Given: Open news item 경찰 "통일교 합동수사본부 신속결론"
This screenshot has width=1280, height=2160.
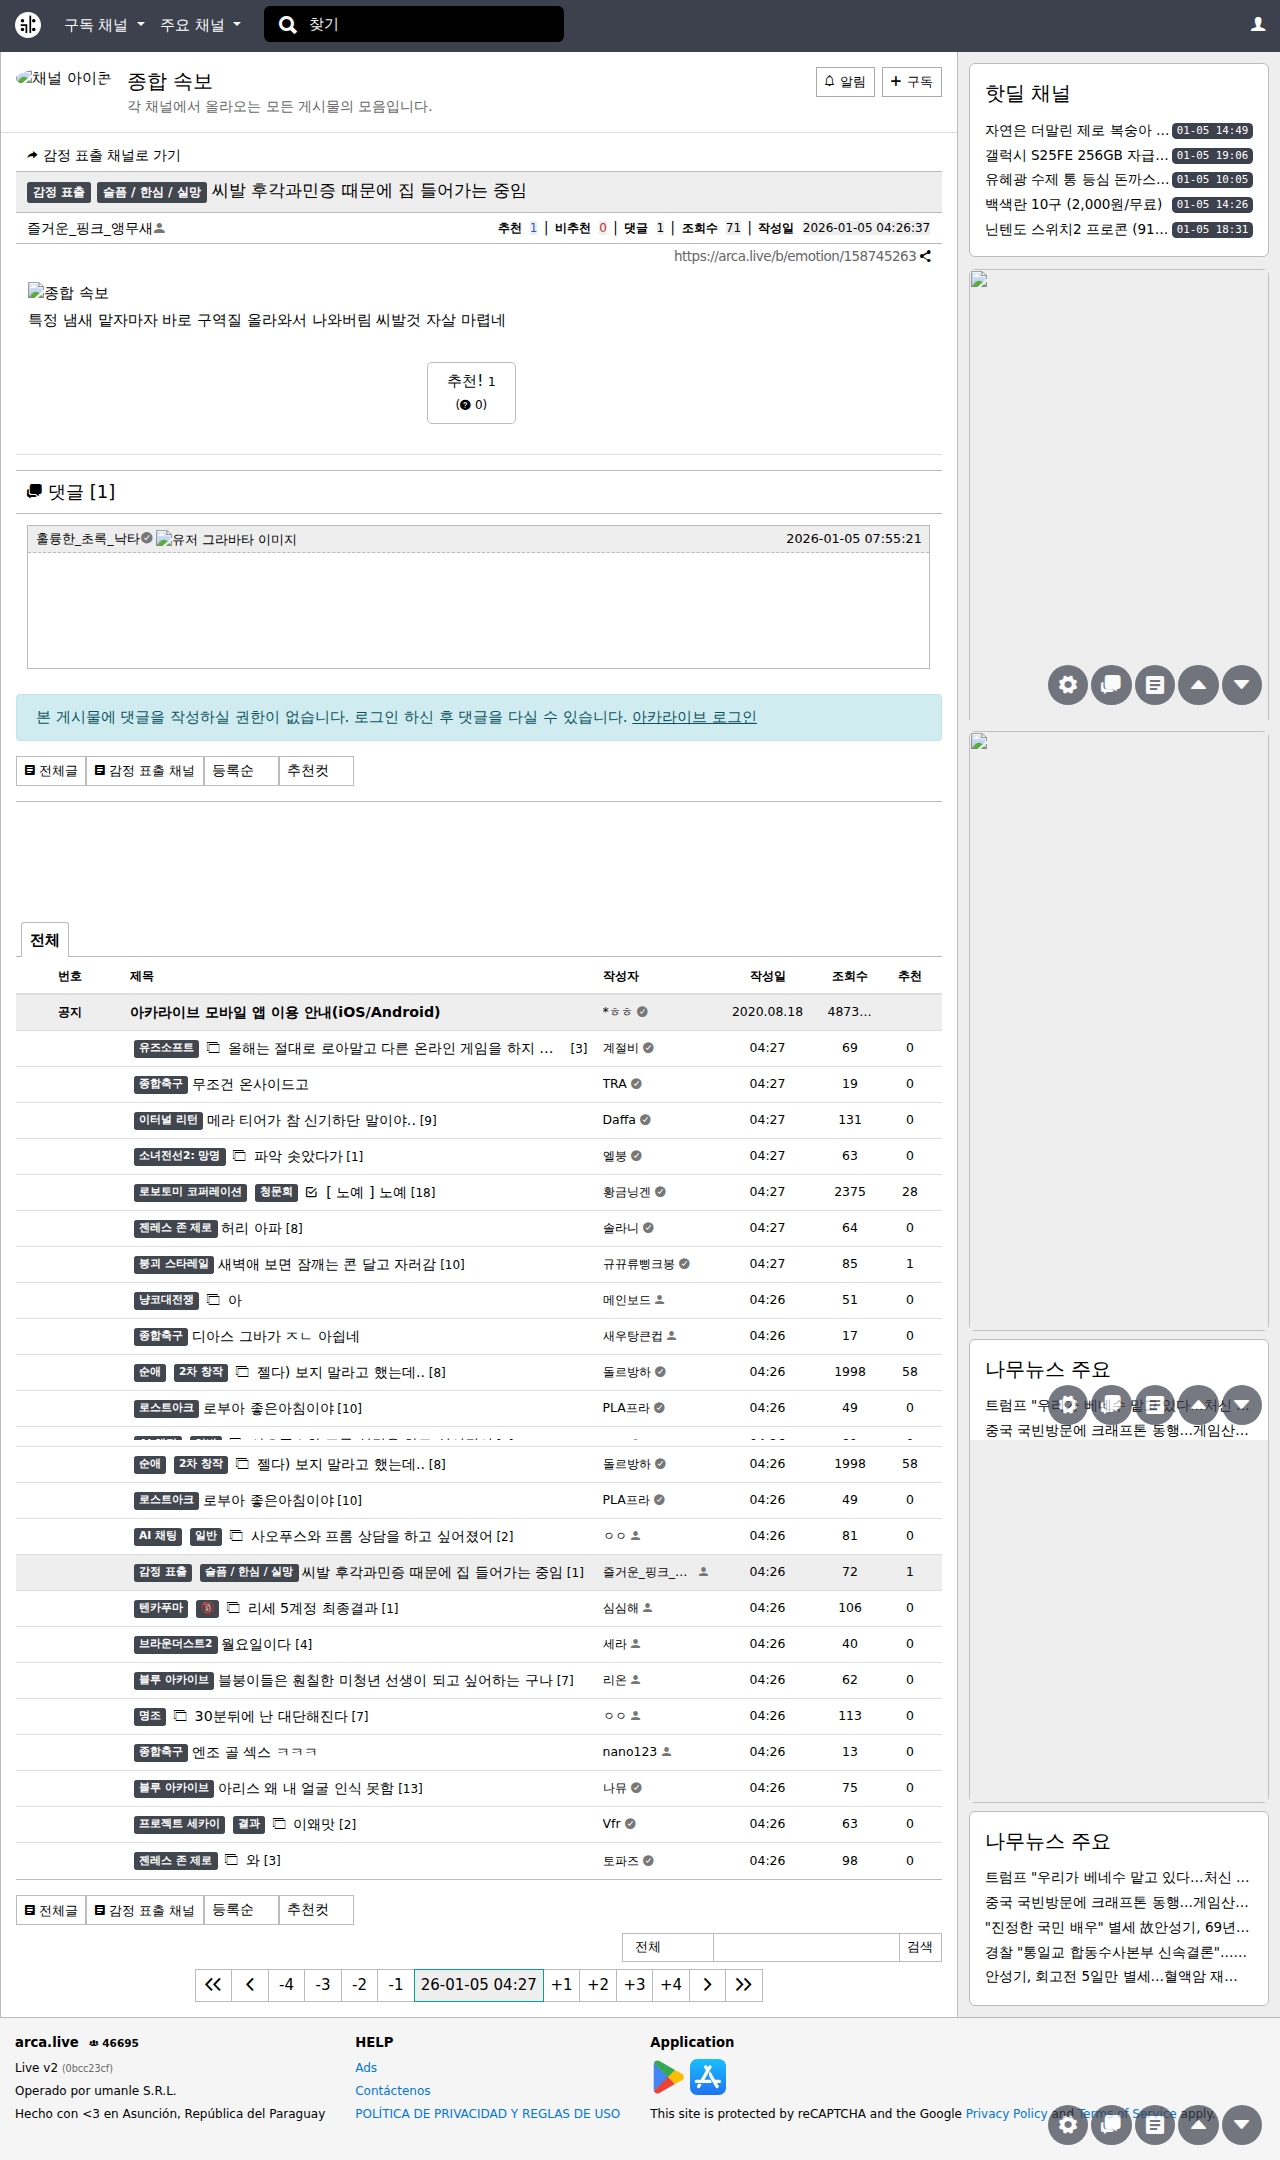Looking at the screenshot, I should (1116, 1952).
